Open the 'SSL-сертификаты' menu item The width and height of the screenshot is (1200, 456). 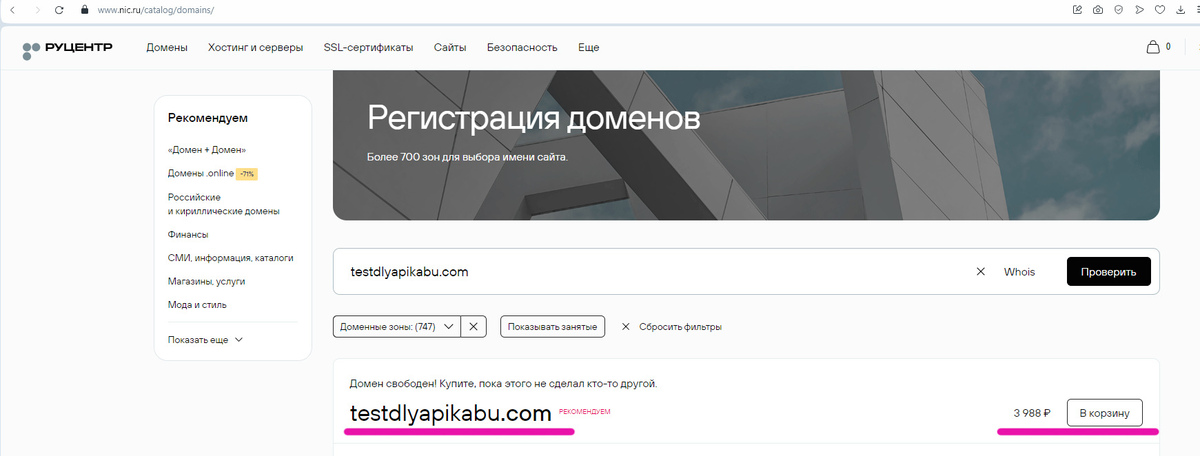[368, 48]
